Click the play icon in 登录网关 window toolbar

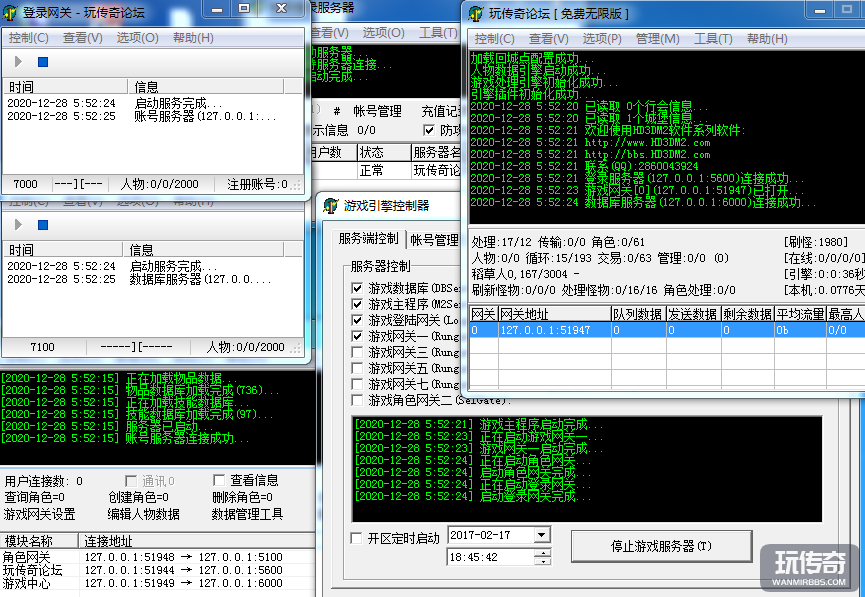[x=18, y=62]
